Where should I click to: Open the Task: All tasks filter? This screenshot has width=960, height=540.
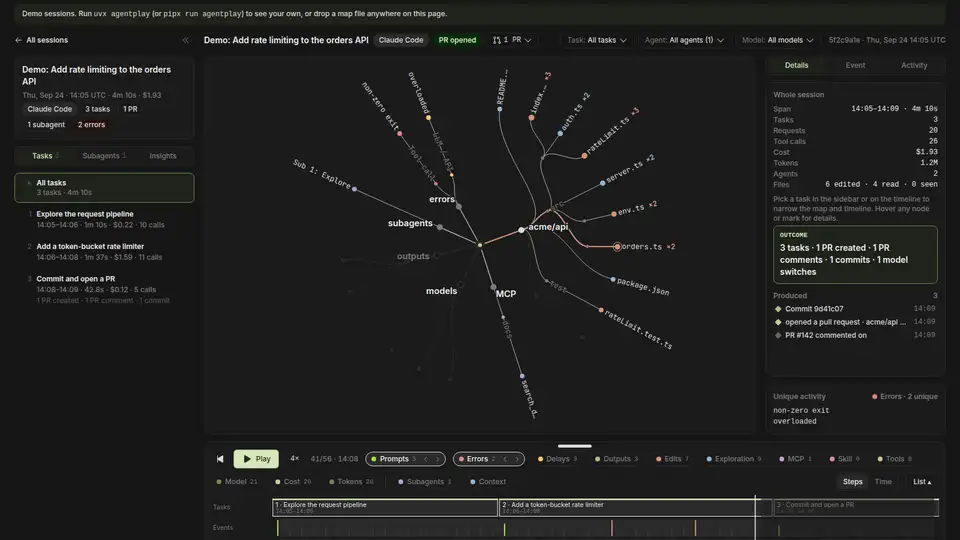pos(596,40)
